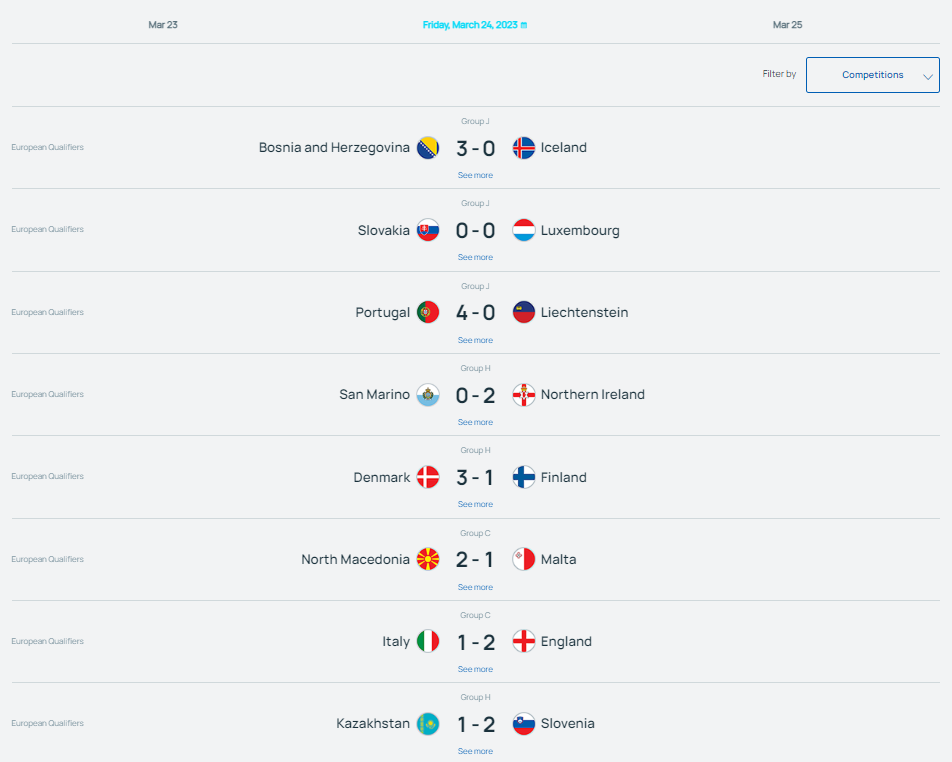Click the North Macedonia flag icon
952x762 pixels.
tap(428, 559)
